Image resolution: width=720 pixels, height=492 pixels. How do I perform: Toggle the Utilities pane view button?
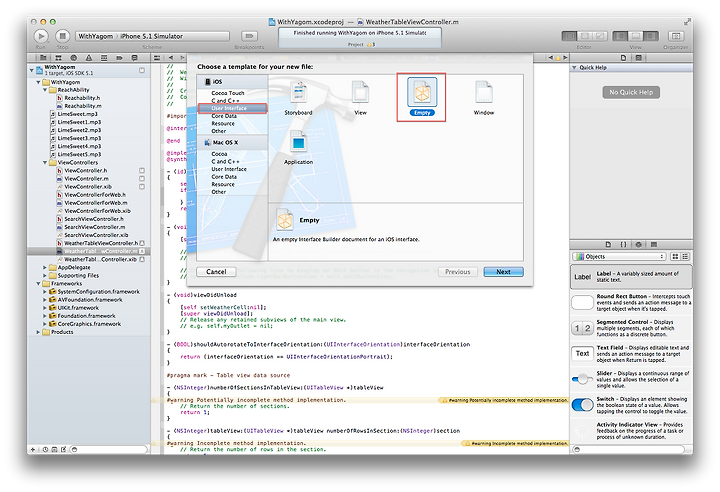pos(651,36)
